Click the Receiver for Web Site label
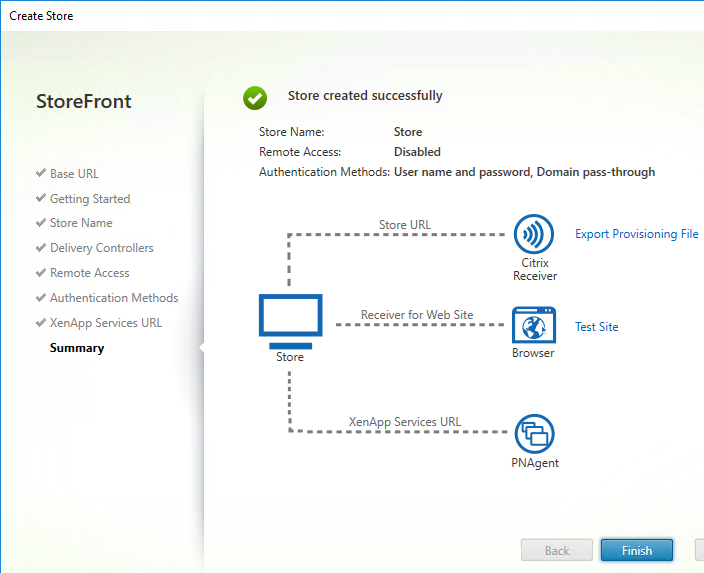 417,315
